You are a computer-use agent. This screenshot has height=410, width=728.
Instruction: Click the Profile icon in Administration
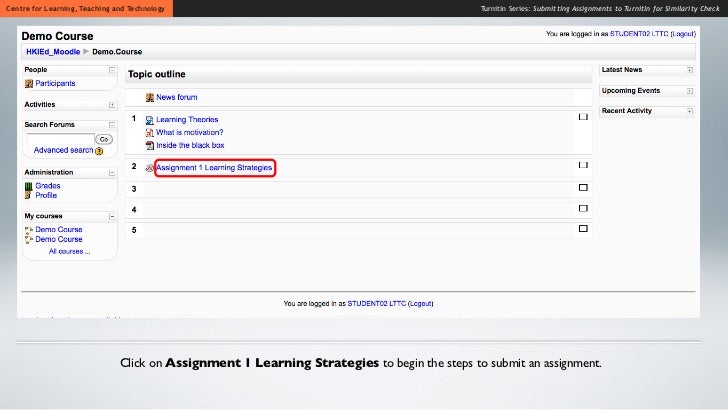coord(28,195)
